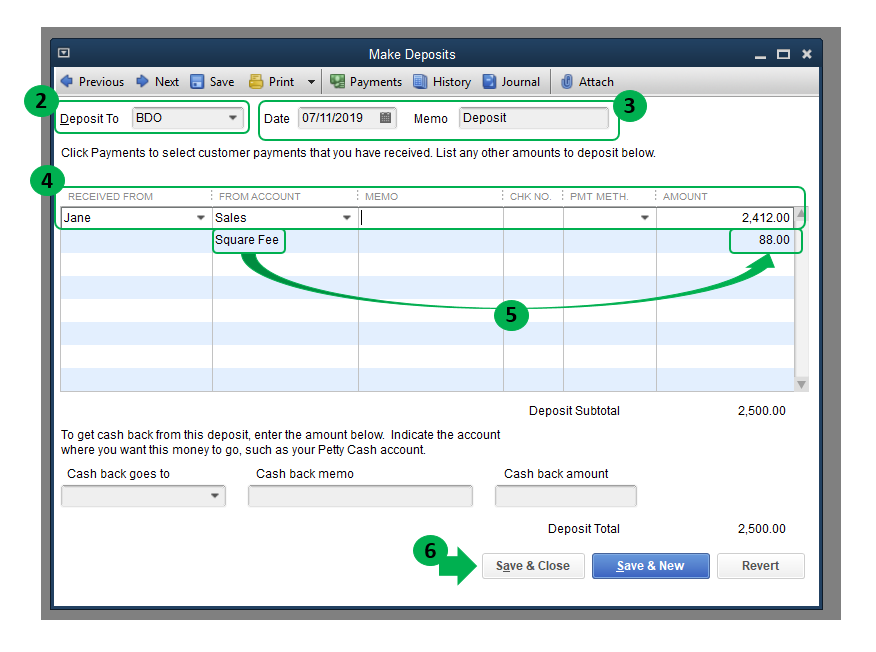
Task: Click the Chk No. column header
Action: coord(530,197)
